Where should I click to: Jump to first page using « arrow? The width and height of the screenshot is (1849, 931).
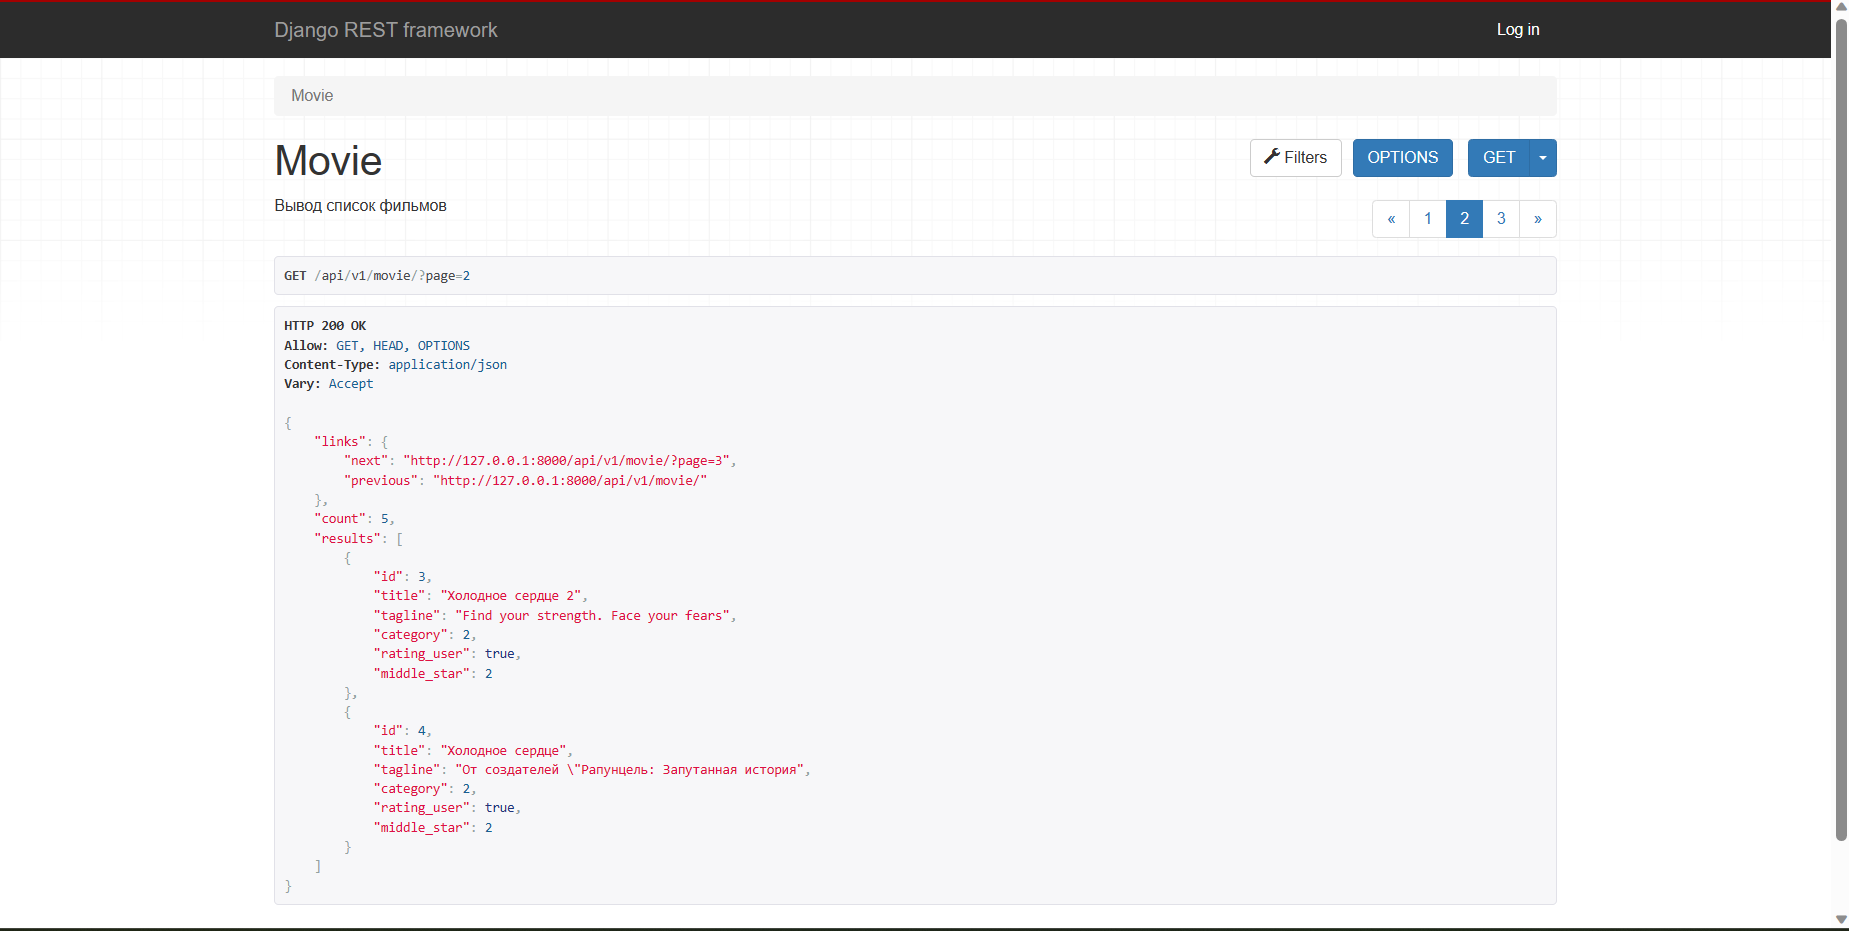(1391, 218)
